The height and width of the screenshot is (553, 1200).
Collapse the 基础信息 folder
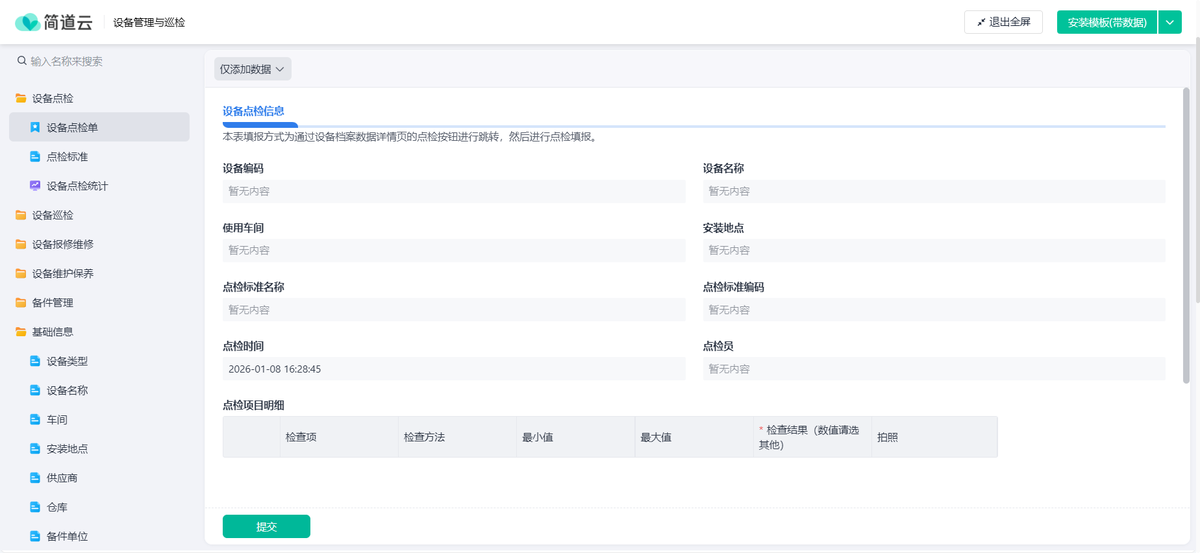(x=52, y=332)
